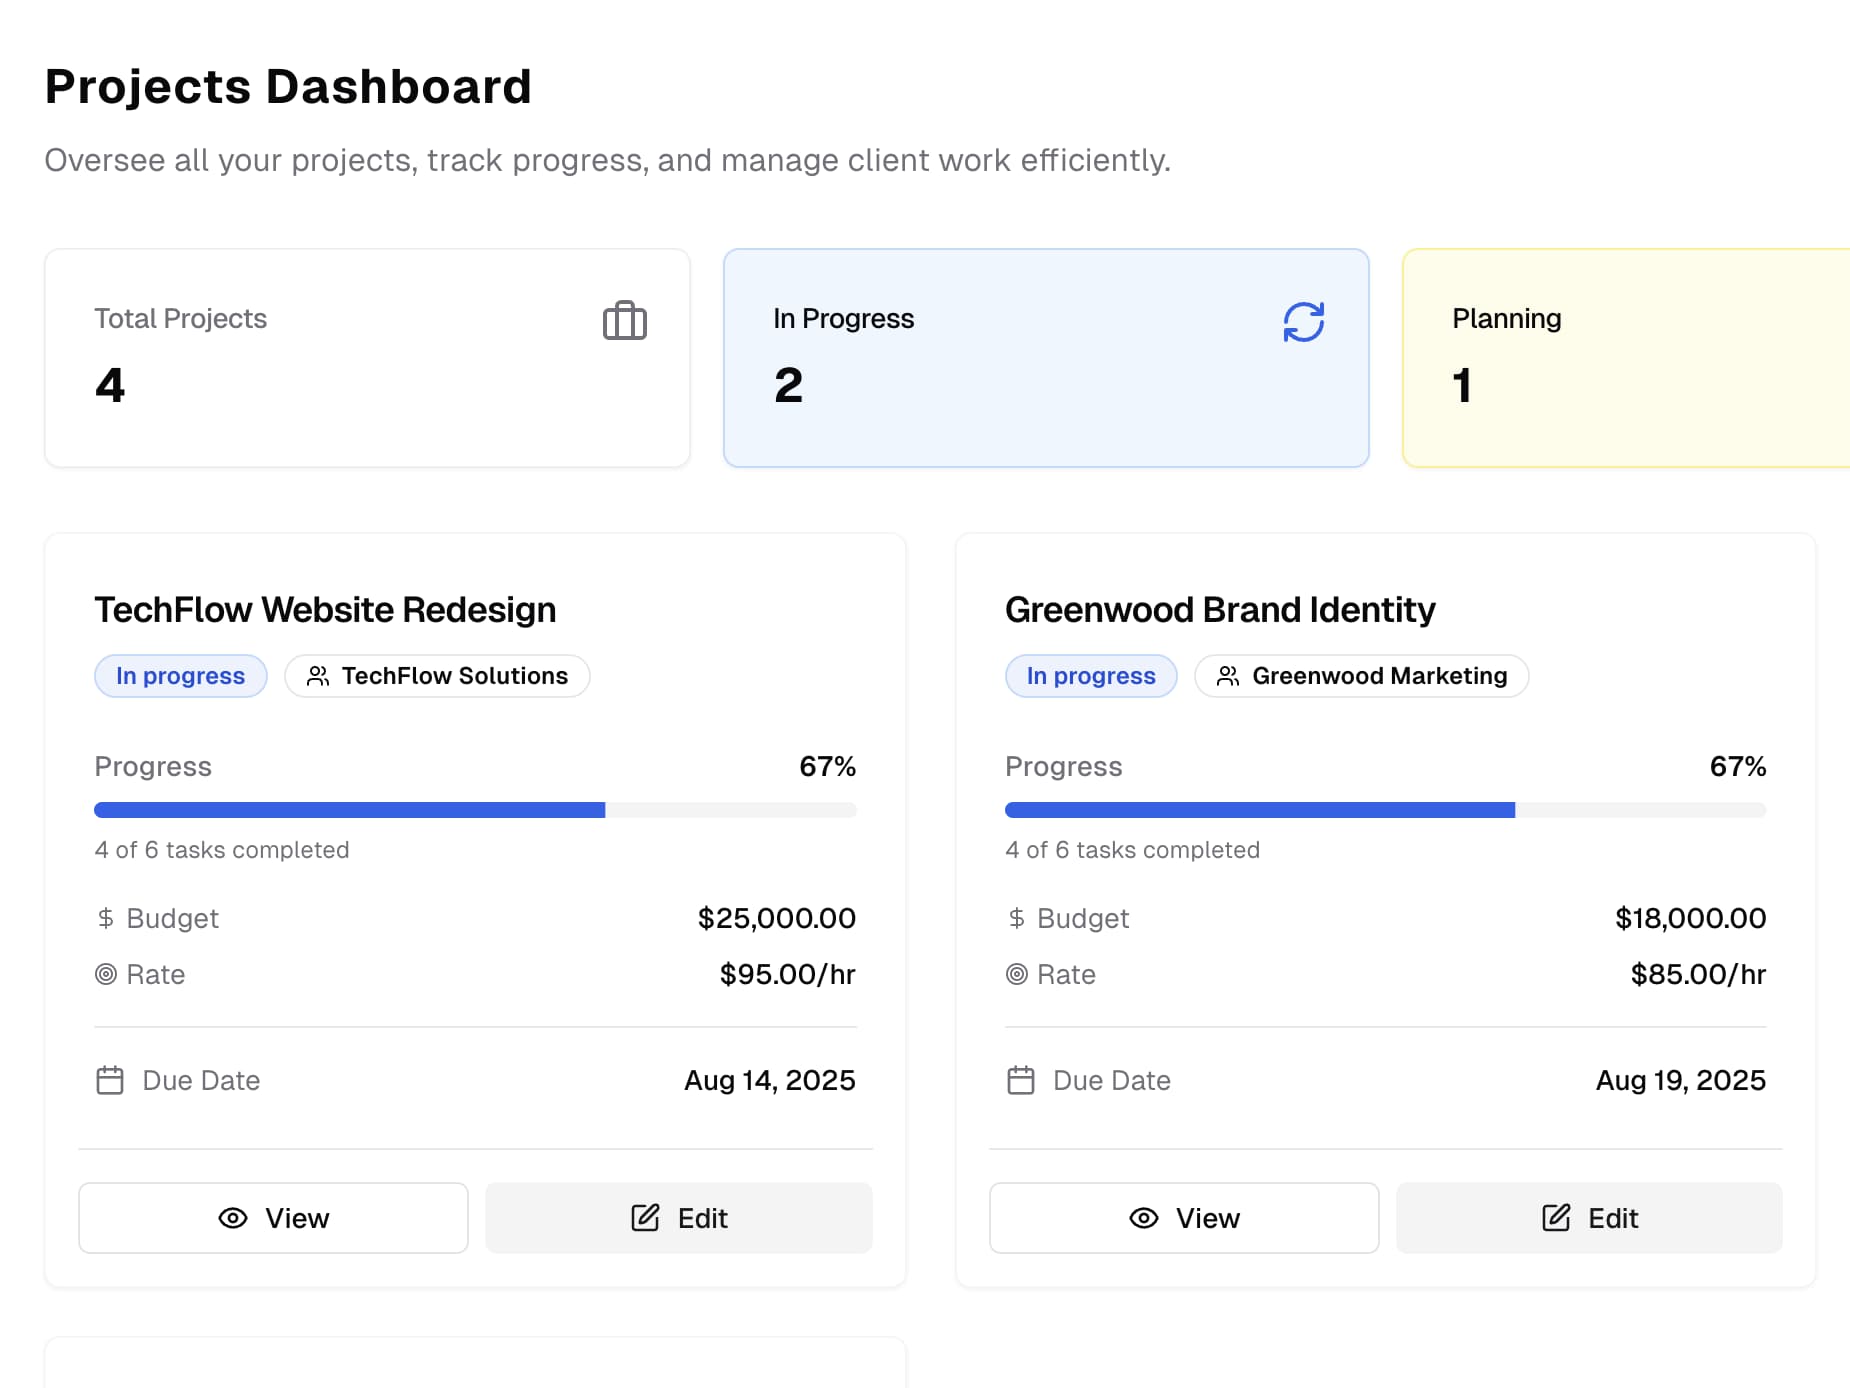Click the calendar icon on TechFlow due date
This screenshot has height=1388, width=1850.
pyautogui.click(x=110, y=1080)
